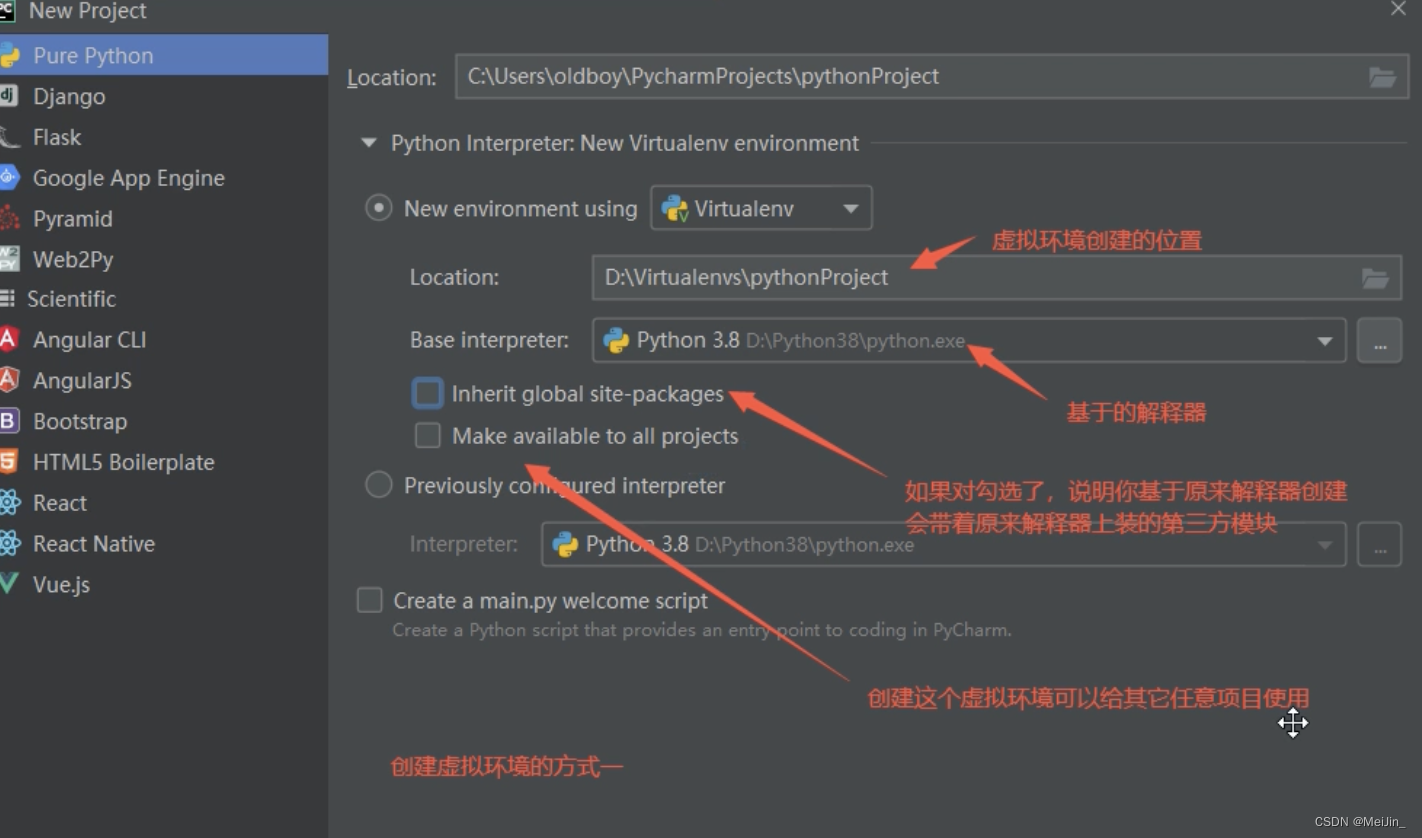1422x838 pixels.
Task: Click the Flask project type icon
Action: (x=9, y=137)
